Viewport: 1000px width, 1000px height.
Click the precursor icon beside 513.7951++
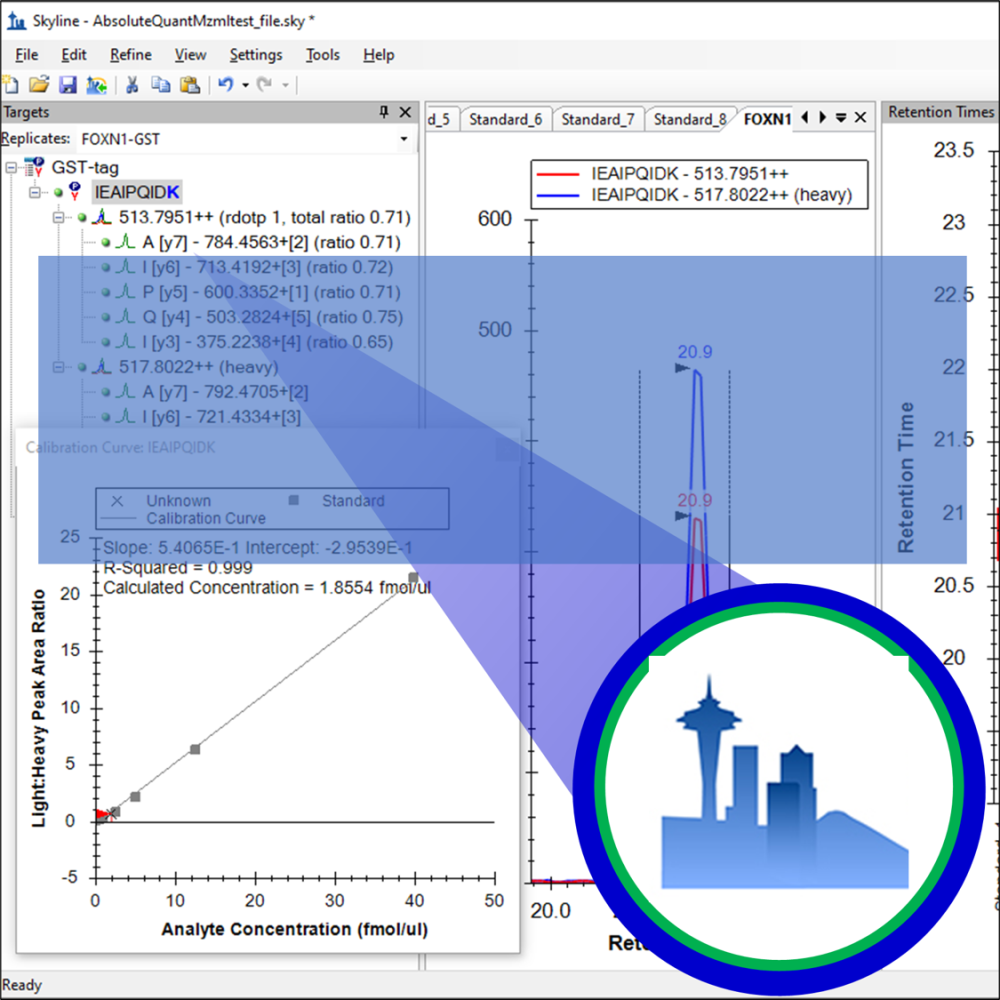tap(101, 217)
